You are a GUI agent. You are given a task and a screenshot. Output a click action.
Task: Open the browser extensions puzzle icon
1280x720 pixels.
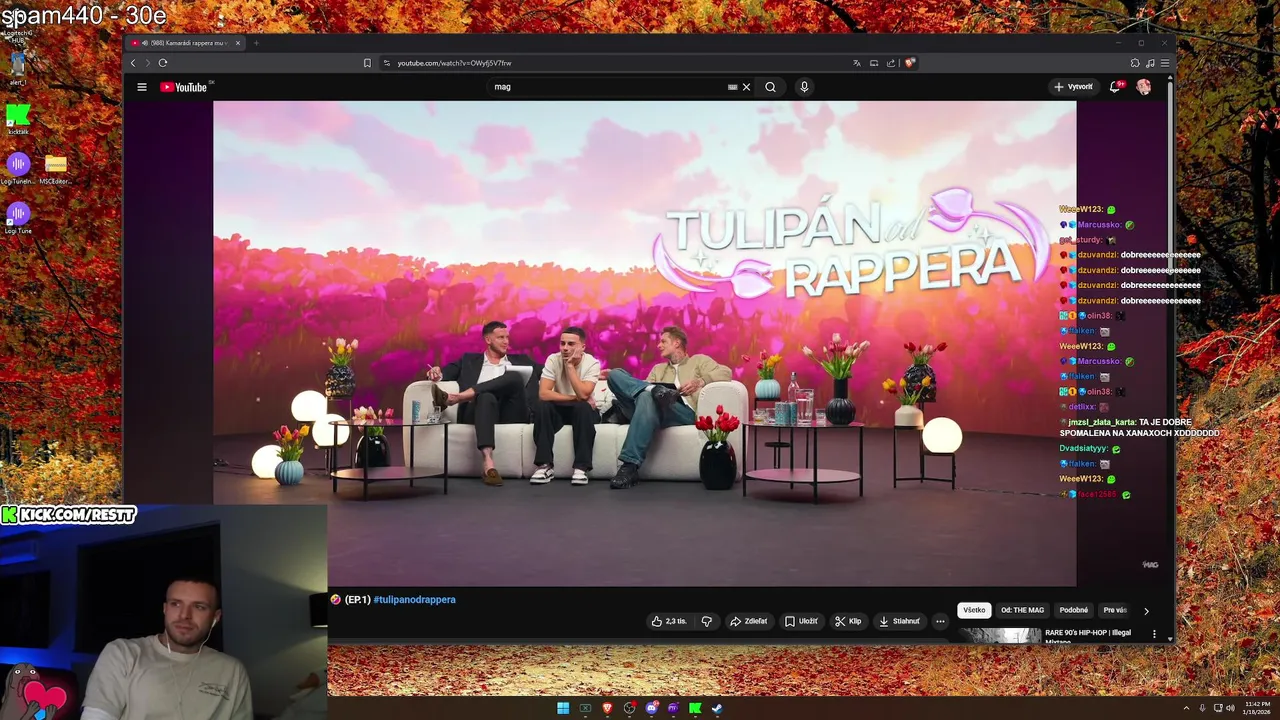point(1135,63)
